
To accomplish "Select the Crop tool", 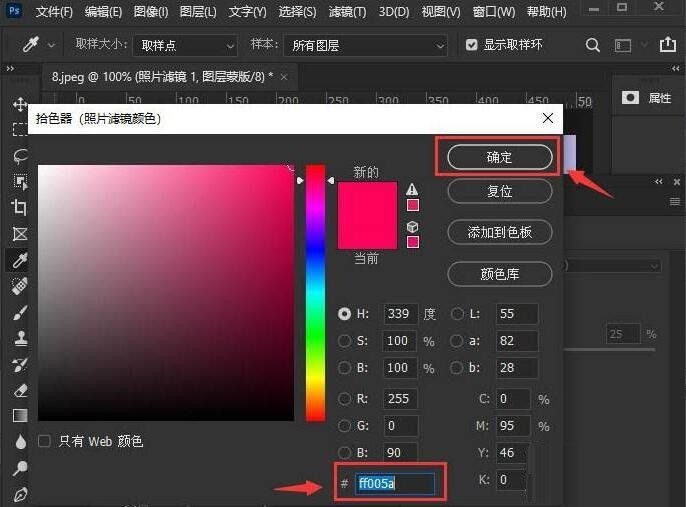I will [20, 207].
